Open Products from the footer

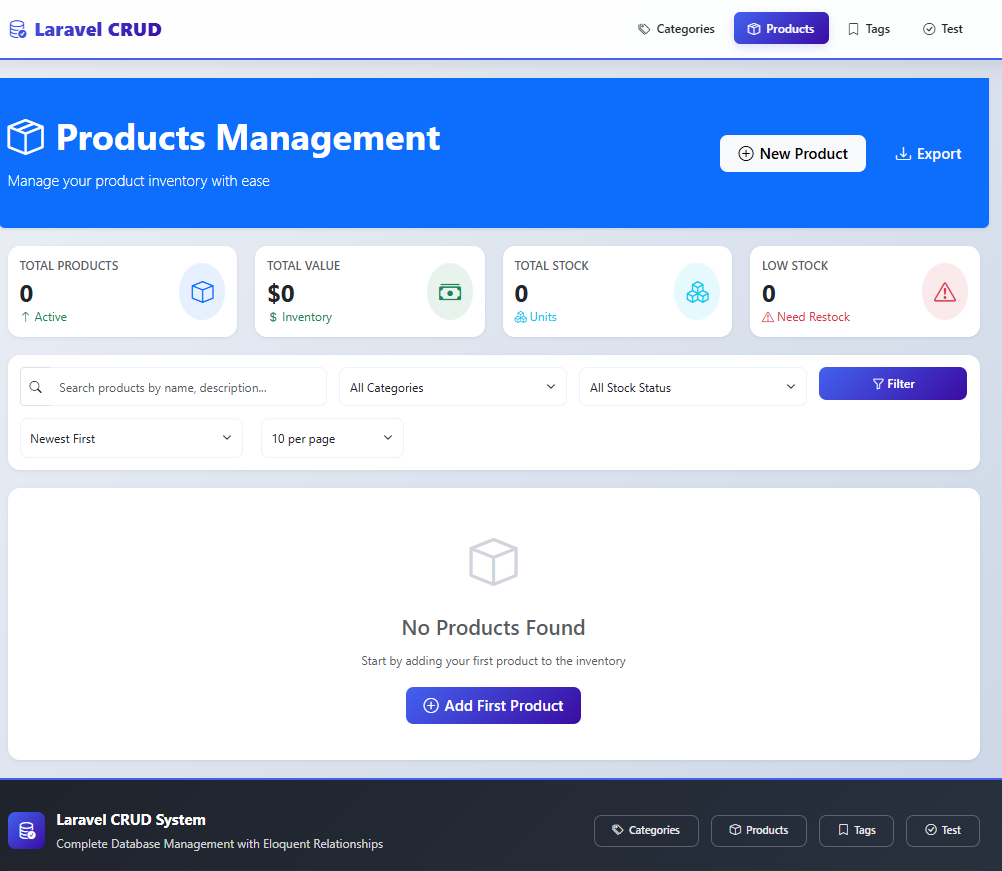pos(759,830)
